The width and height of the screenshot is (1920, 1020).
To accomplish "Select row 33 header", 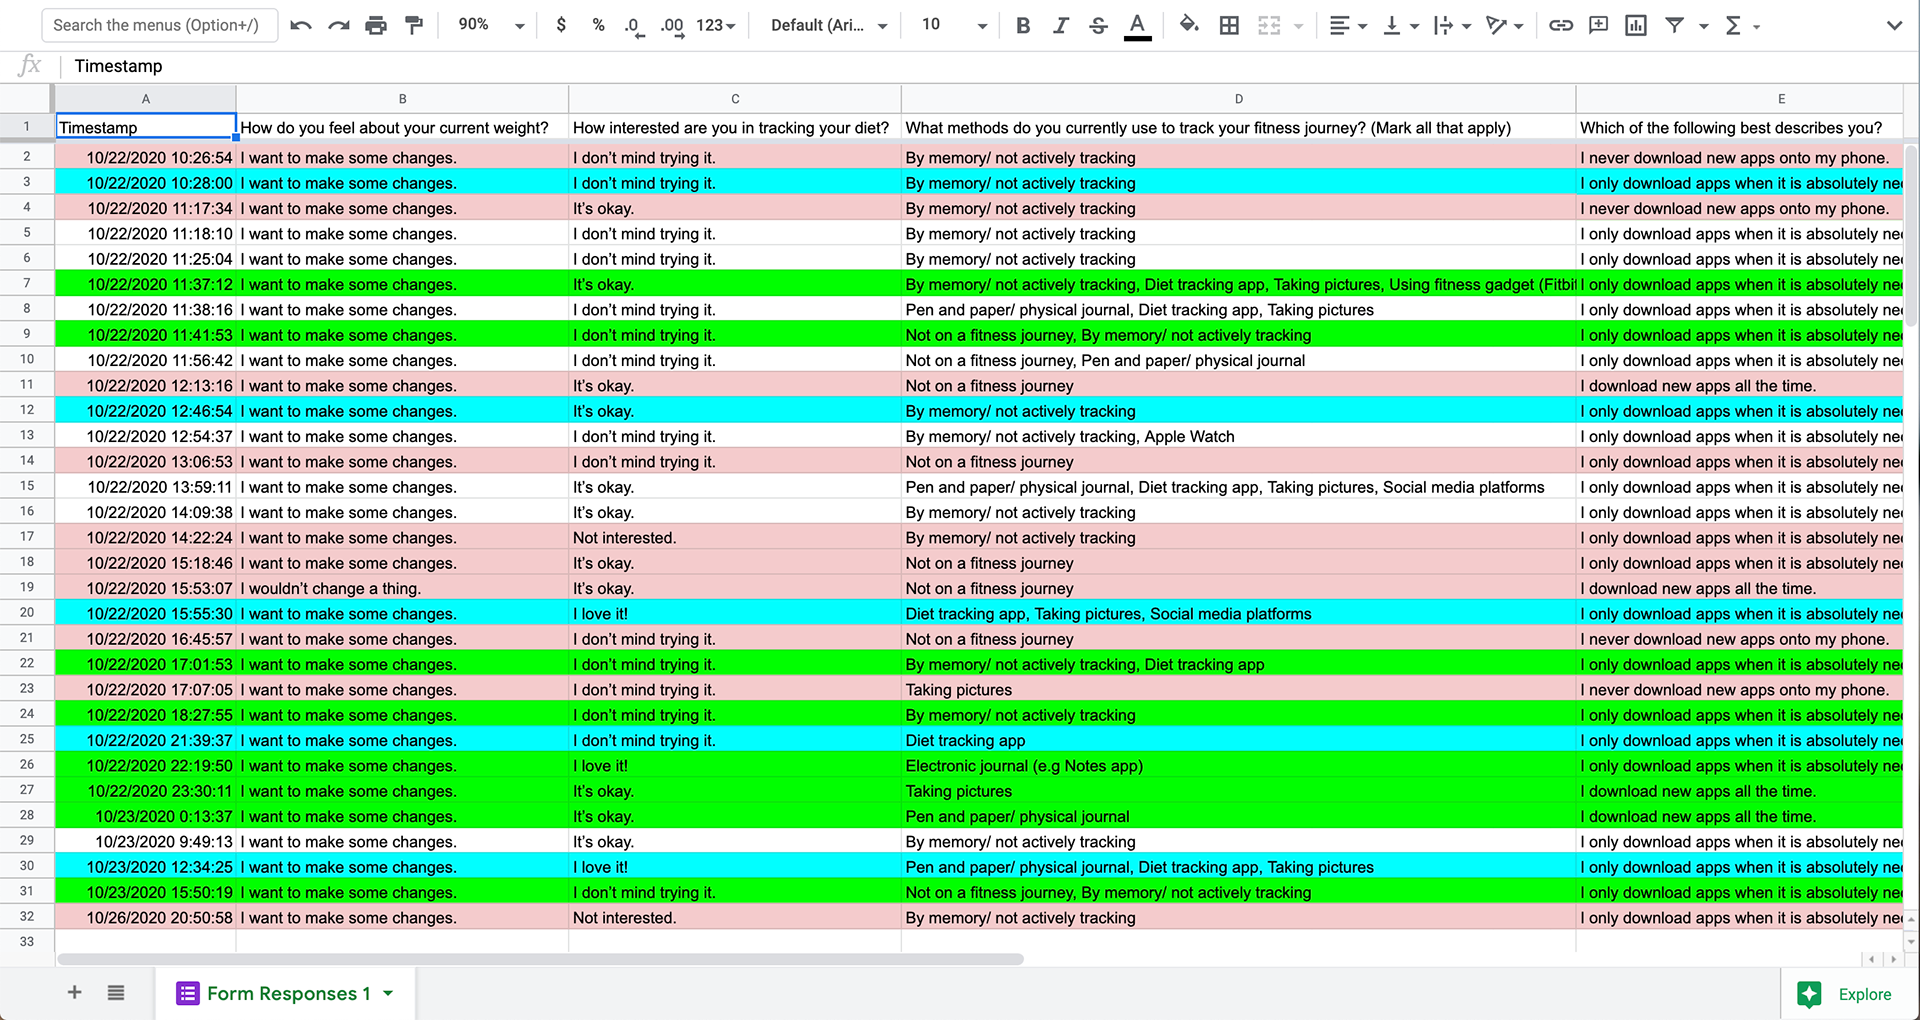I will (x=27, y=942).
